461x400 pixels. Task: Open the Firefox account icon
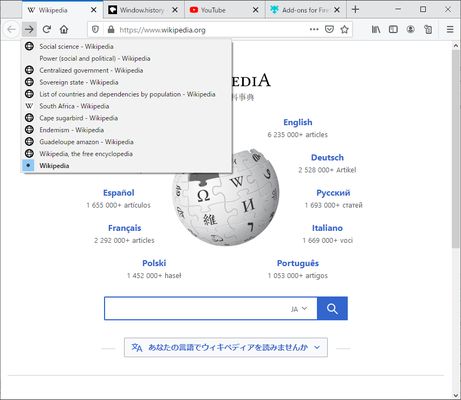click(x=411, y=29)
